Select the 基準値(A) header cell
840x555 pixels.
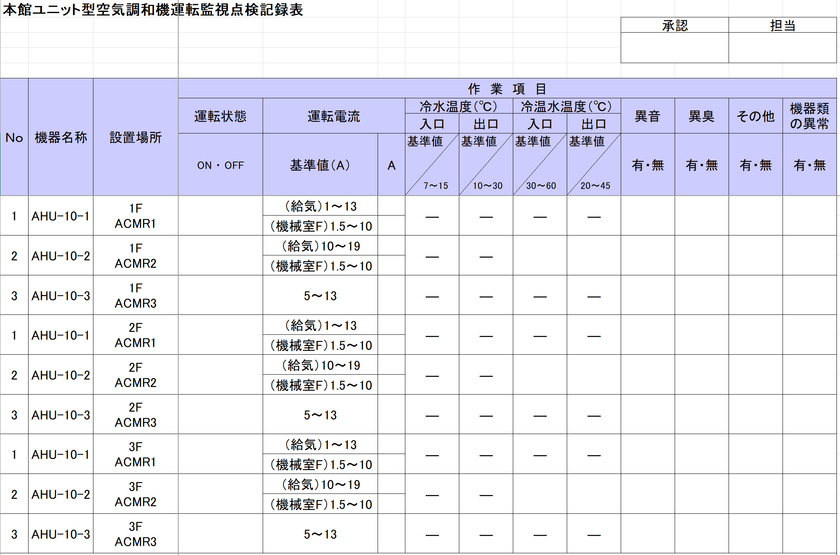tap(320, 164)
